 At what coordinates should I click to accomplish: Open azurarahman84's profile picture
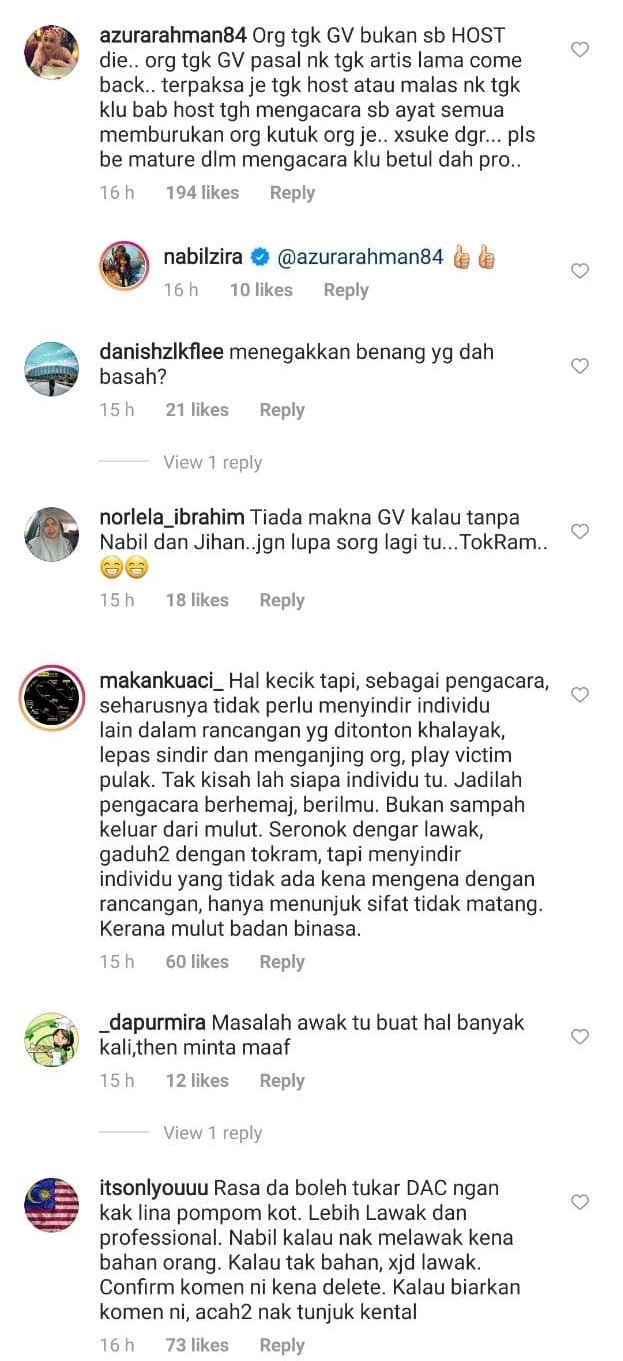tap(51, 53)
